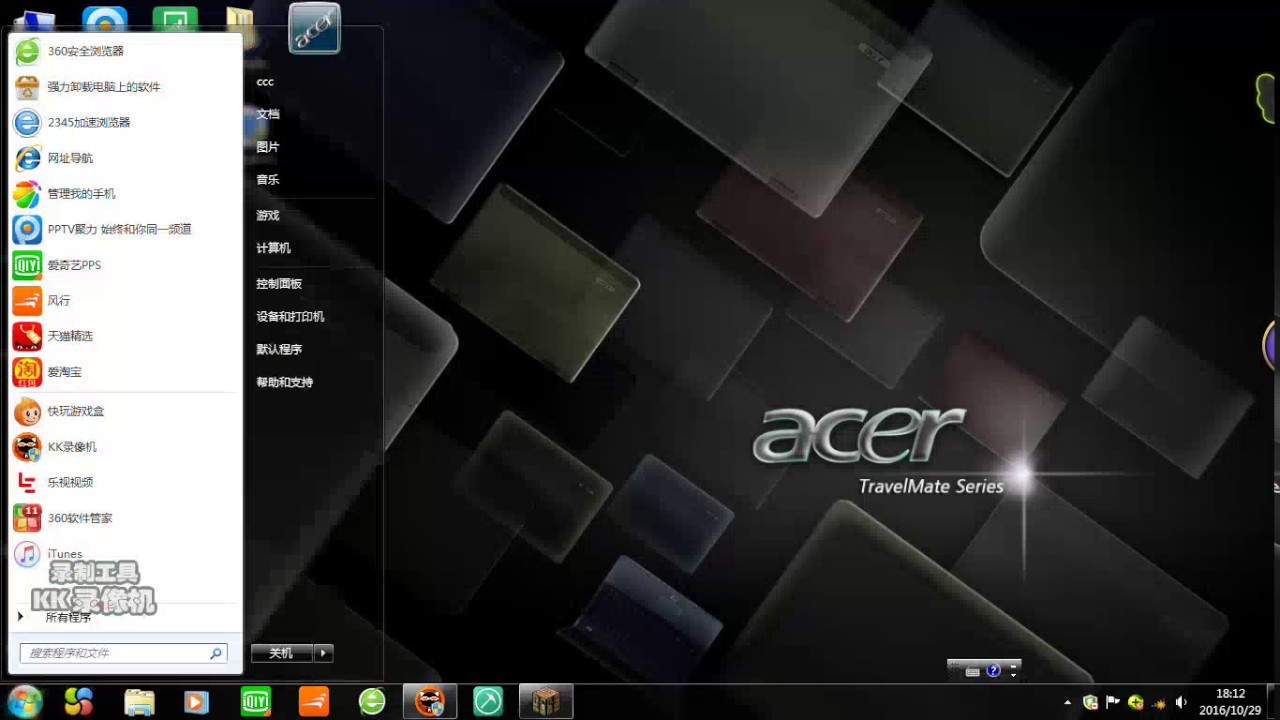Screen dimensions: 1280x720
Task: Show hidden system tray icons
Action: coord(1067,703)
